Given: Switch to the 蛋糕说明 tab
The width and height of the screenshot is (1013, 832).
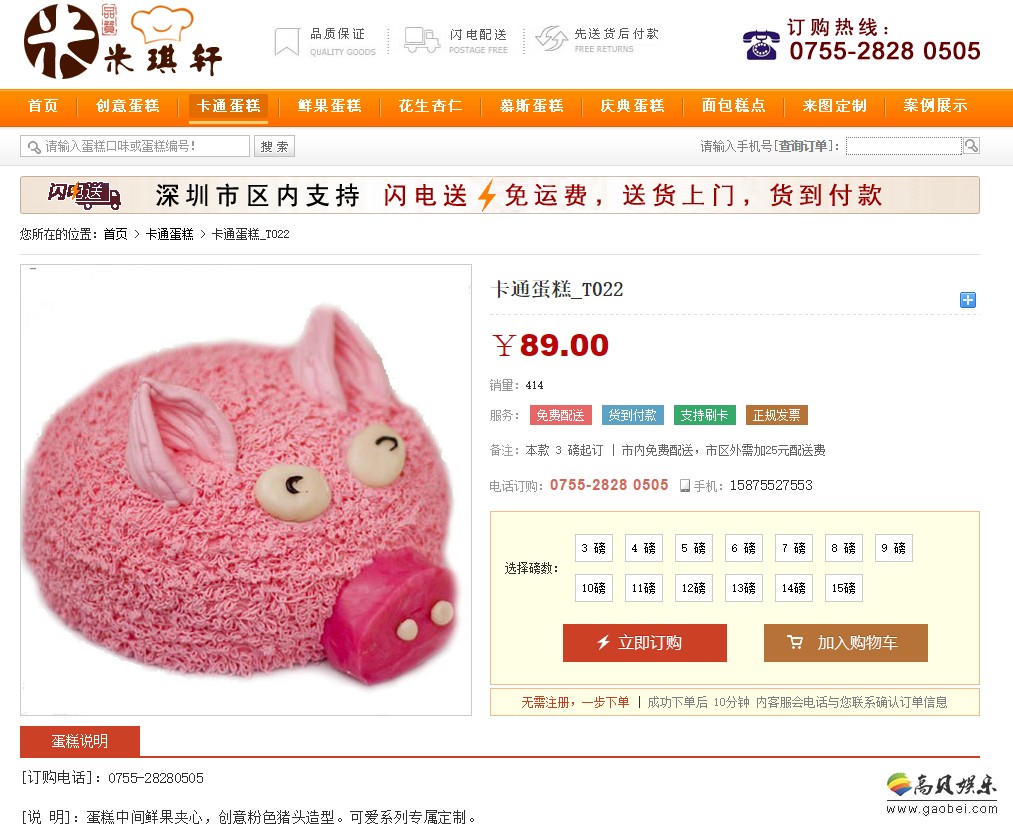Looking at the screenshot, I should tap(80, 741).
